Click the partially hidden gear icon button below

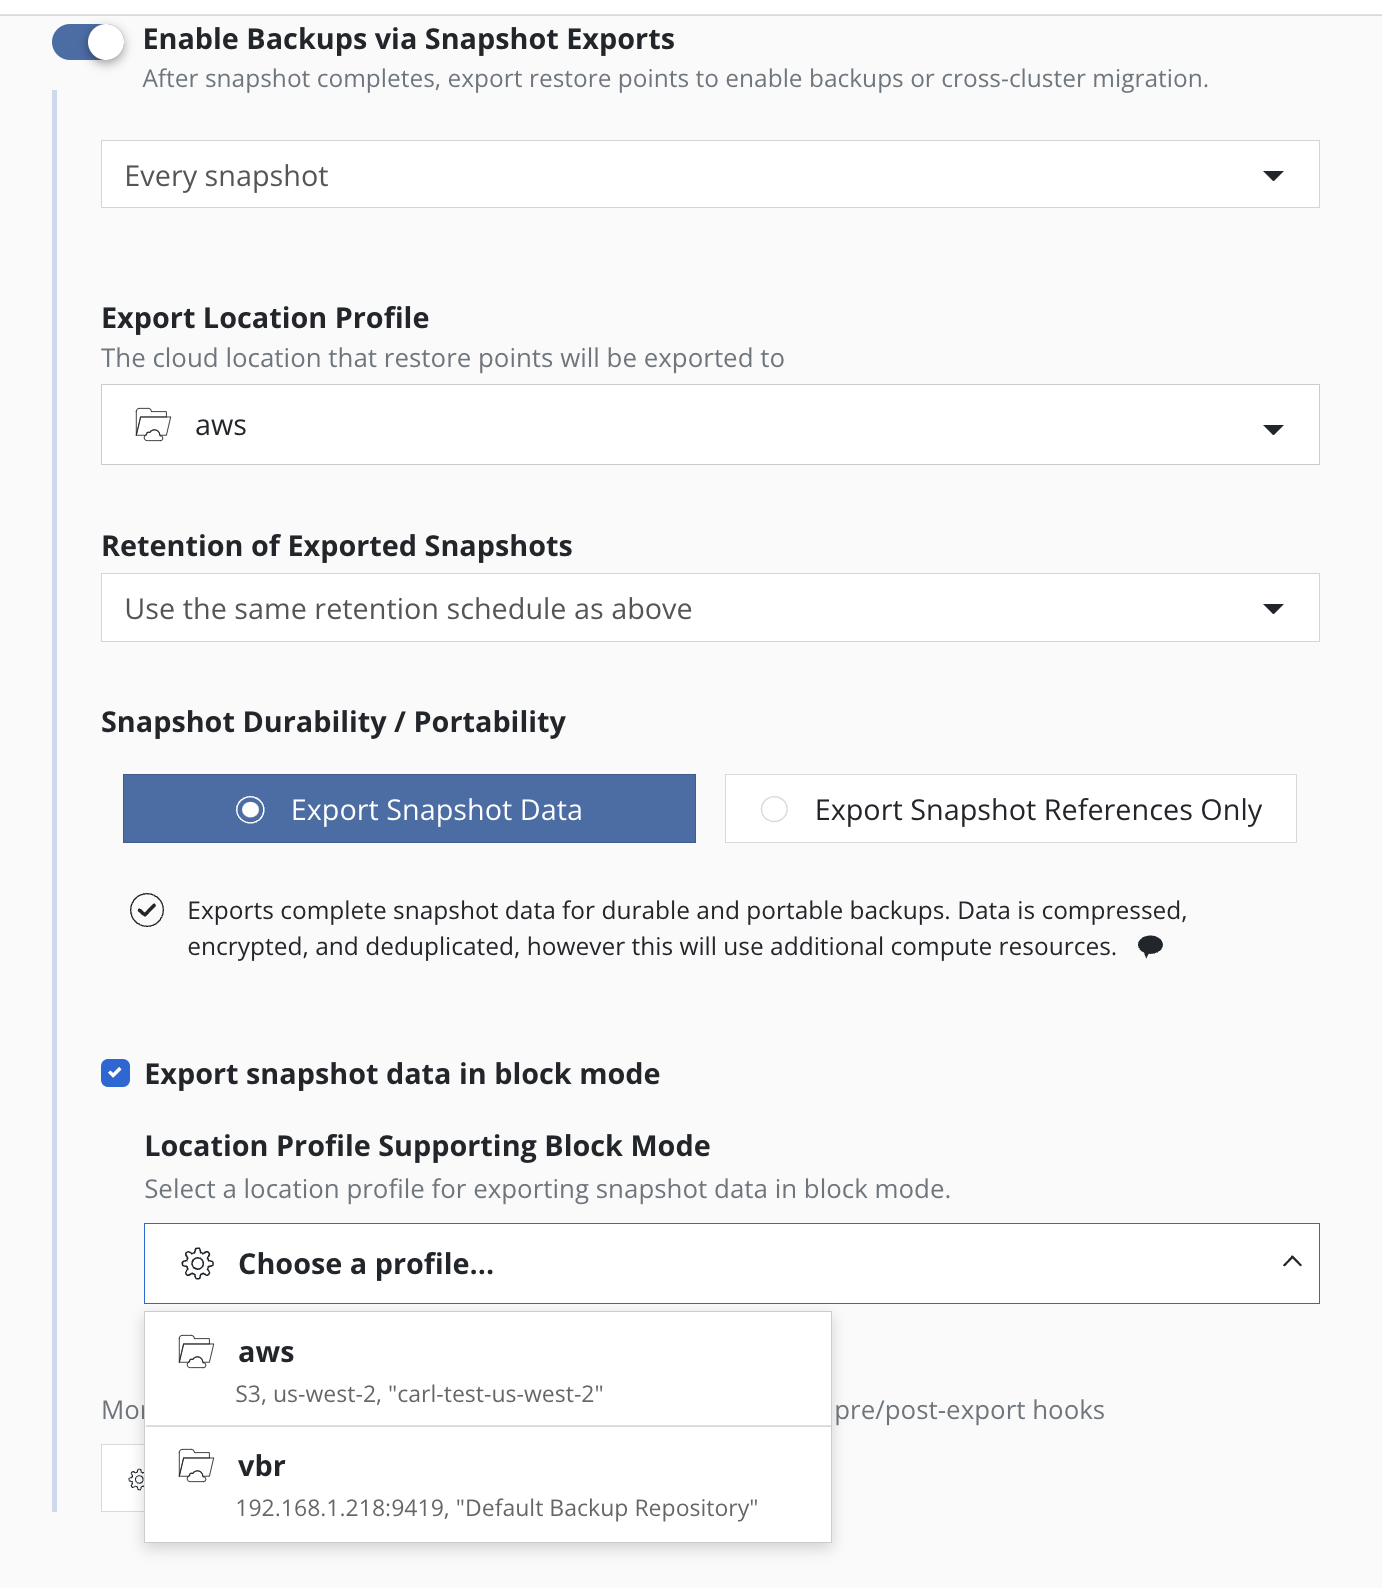click(x=136, y=1478)
